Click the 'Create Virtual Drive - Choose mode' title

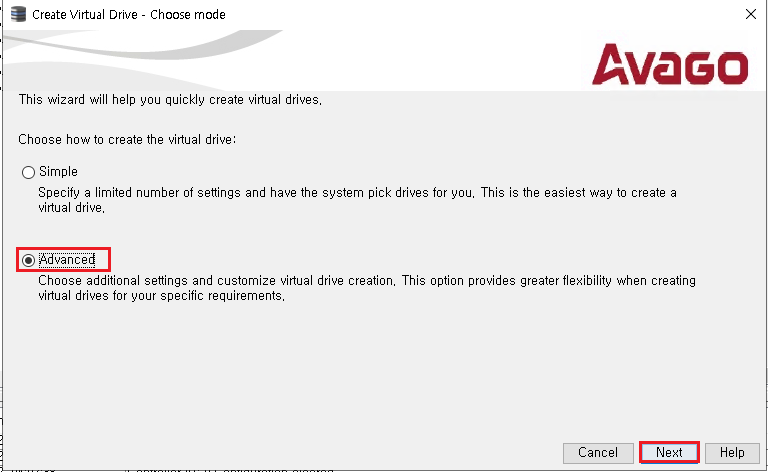coord(129,15)
